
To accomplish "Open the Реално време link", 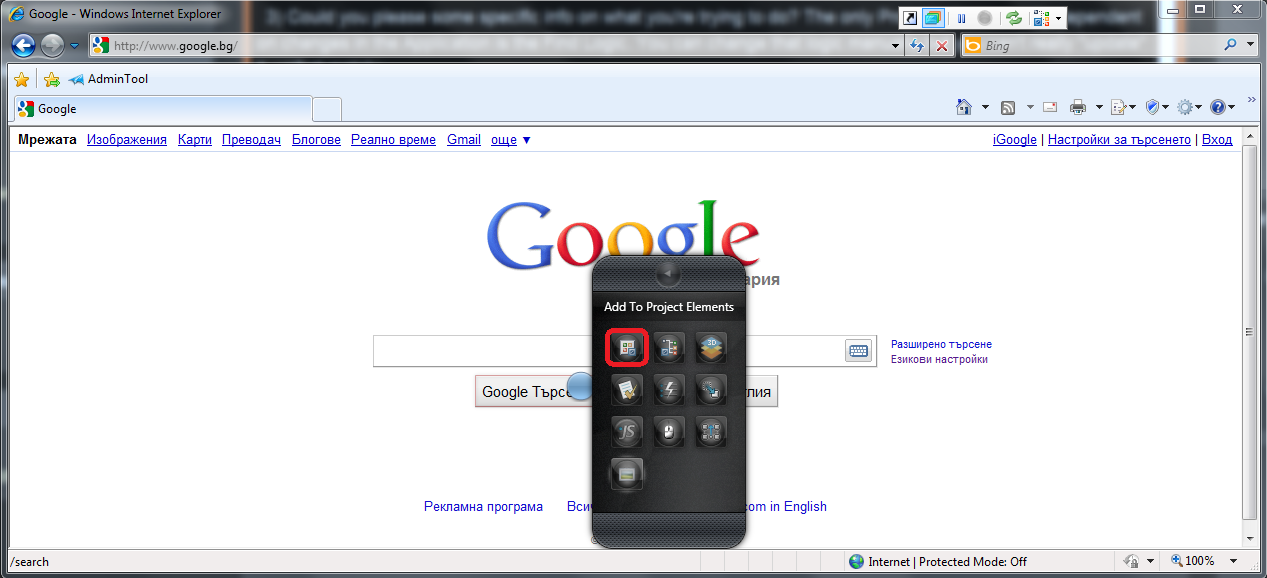I will pos(393,140).
